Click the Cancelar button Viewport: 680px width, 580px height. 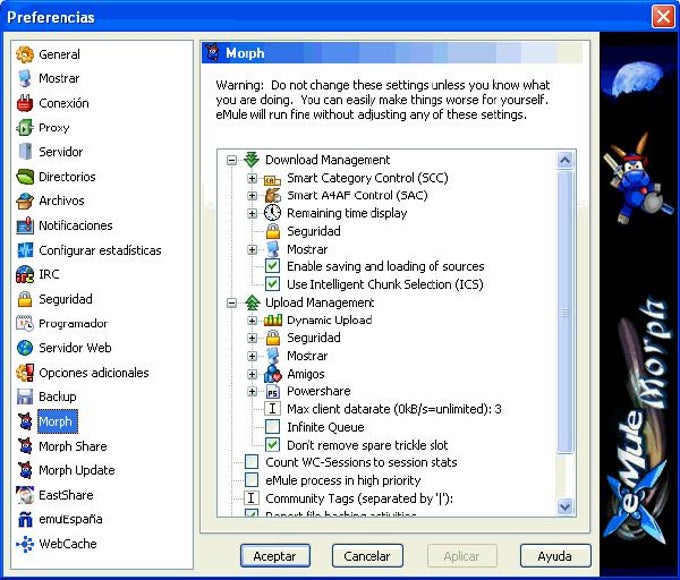tap(367, 556)
